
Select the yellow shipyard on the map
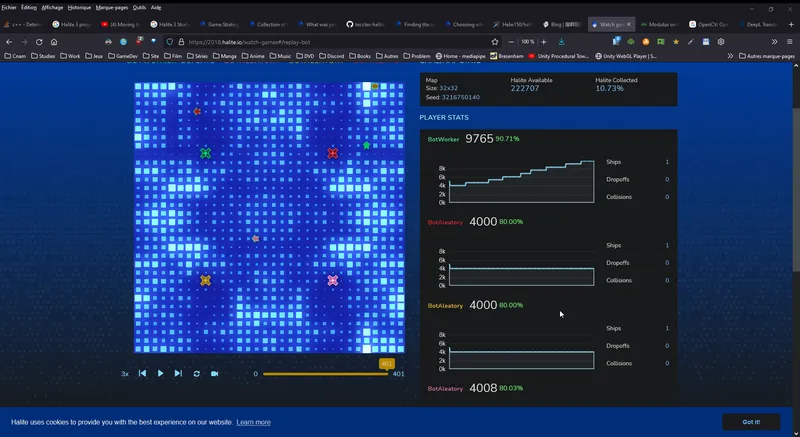pos(205,280)
